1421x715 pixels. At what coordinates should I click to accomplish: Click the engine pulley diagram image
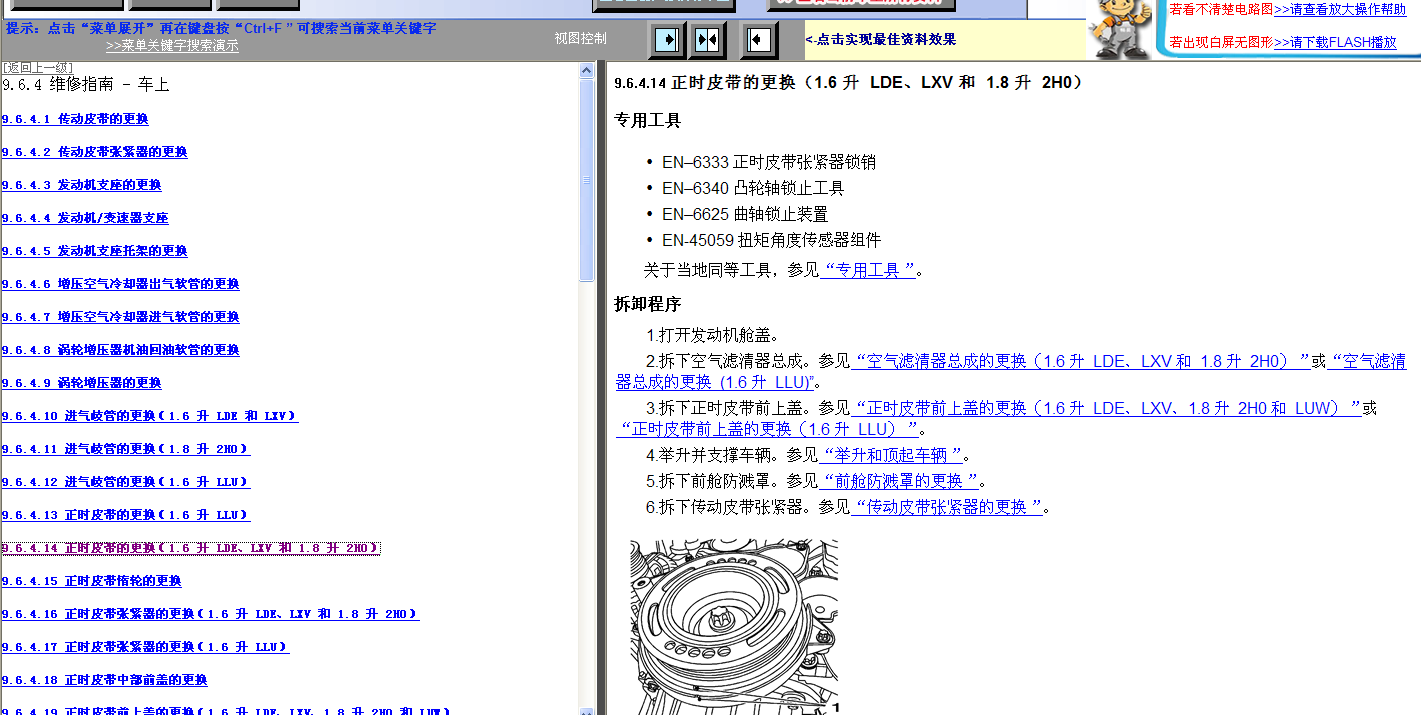pos(734,627)
